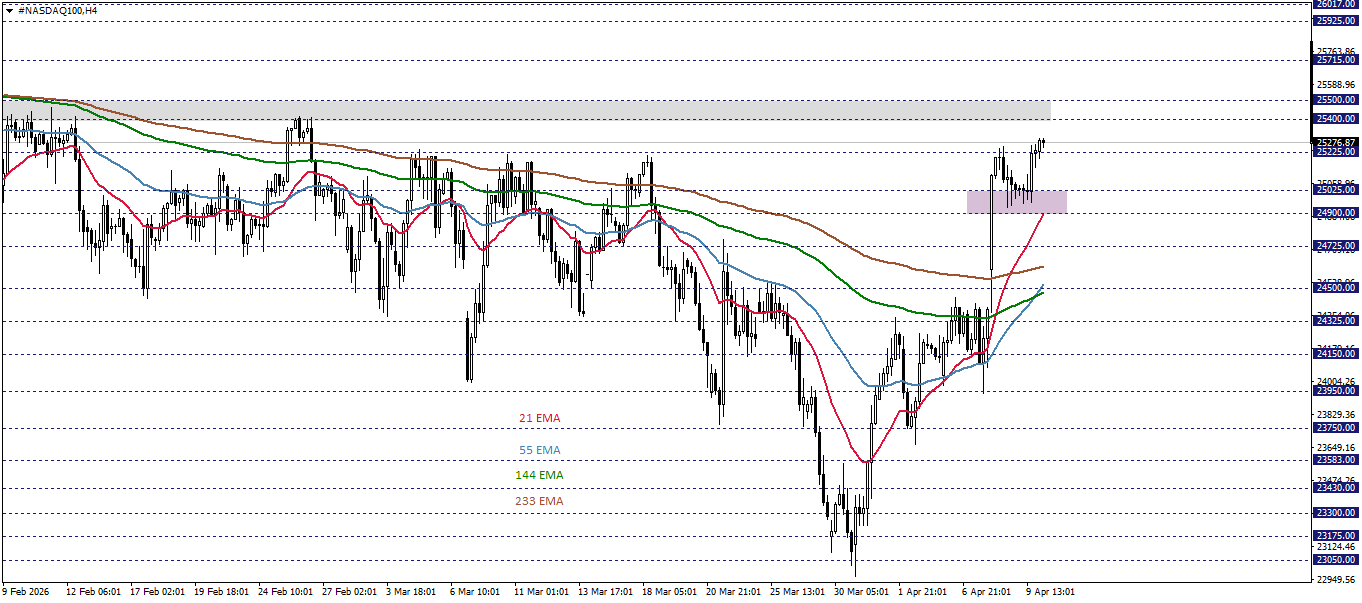Click the 24150.00 price level label

click(1337, 352)
